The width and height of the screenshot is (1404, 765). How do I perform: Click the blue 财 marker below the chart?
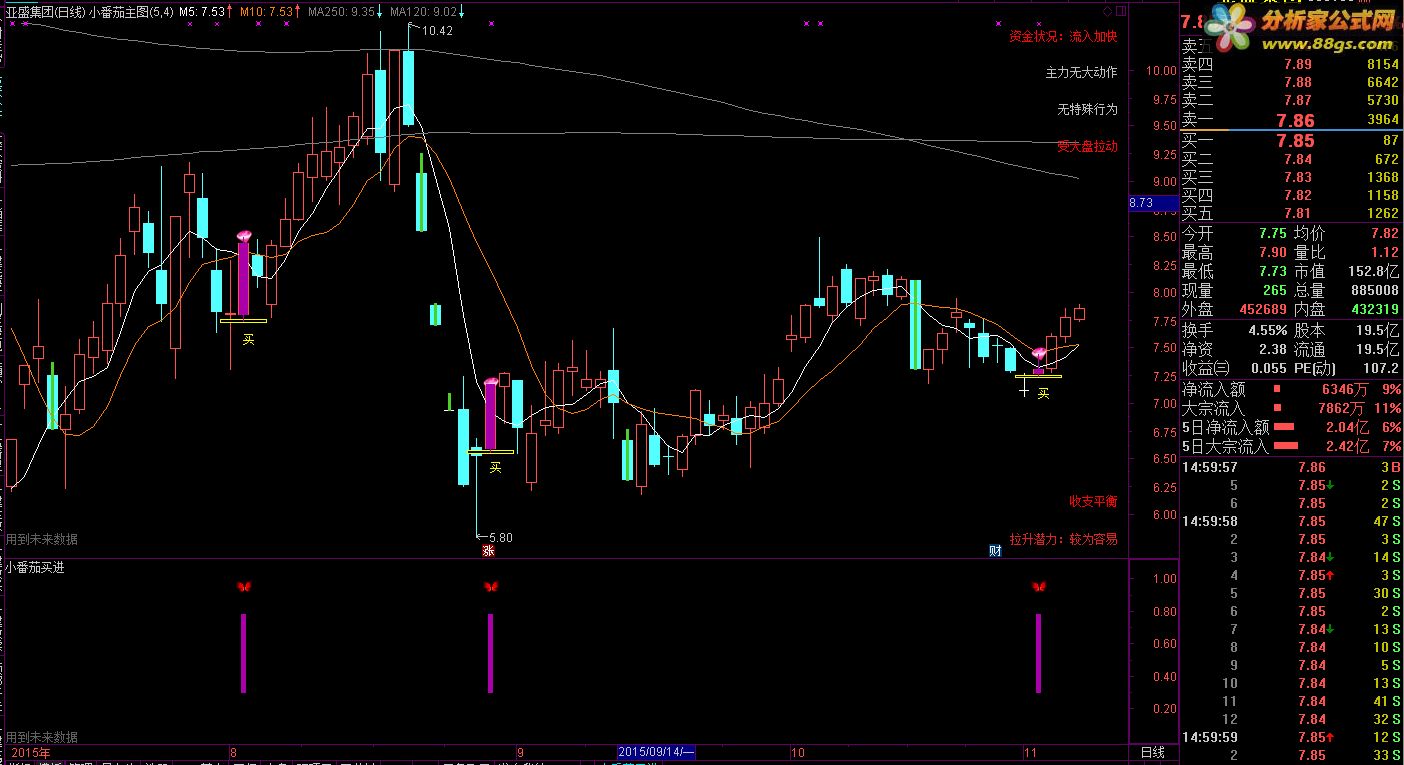pos(995,550)
